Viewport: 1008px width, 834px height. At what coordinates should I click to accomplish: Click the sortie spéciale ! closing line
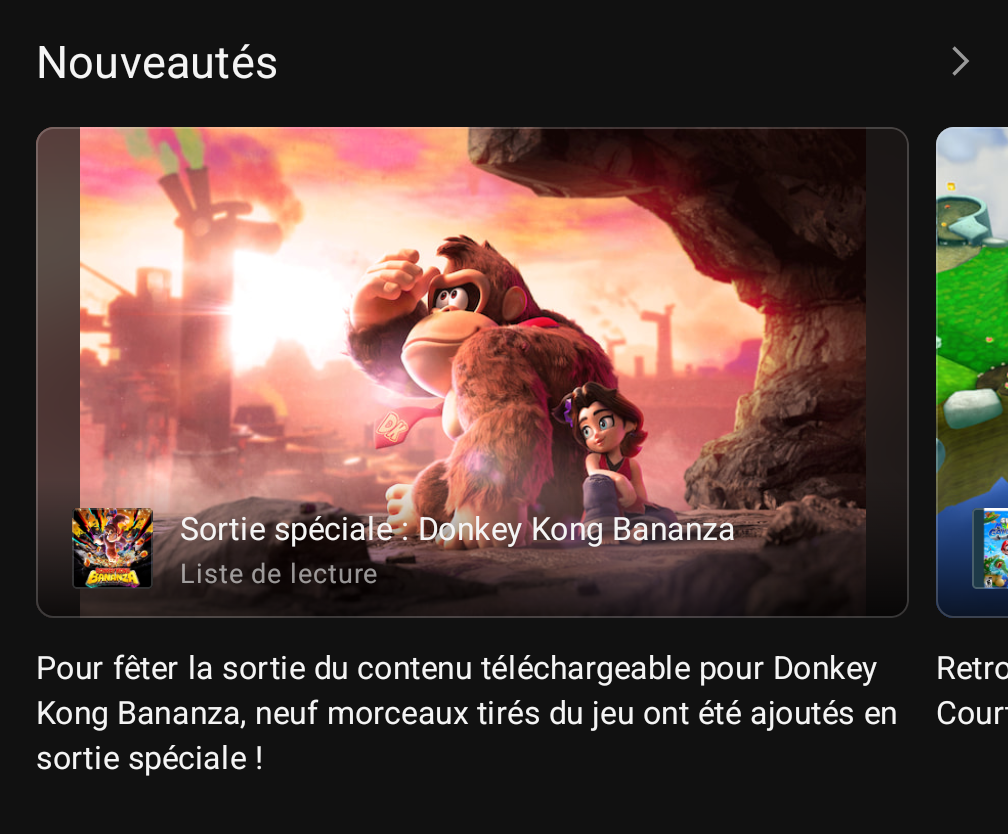149,759
